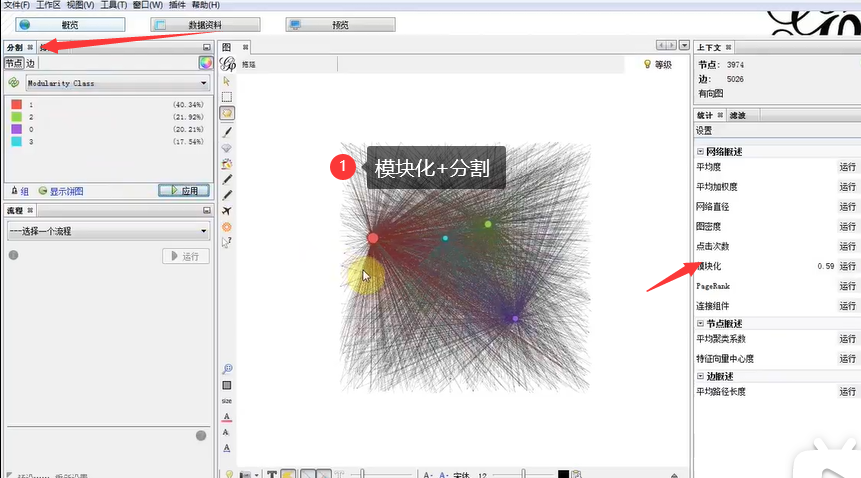
Task: Click the bold T show labels icon
Action: point(272,474)
